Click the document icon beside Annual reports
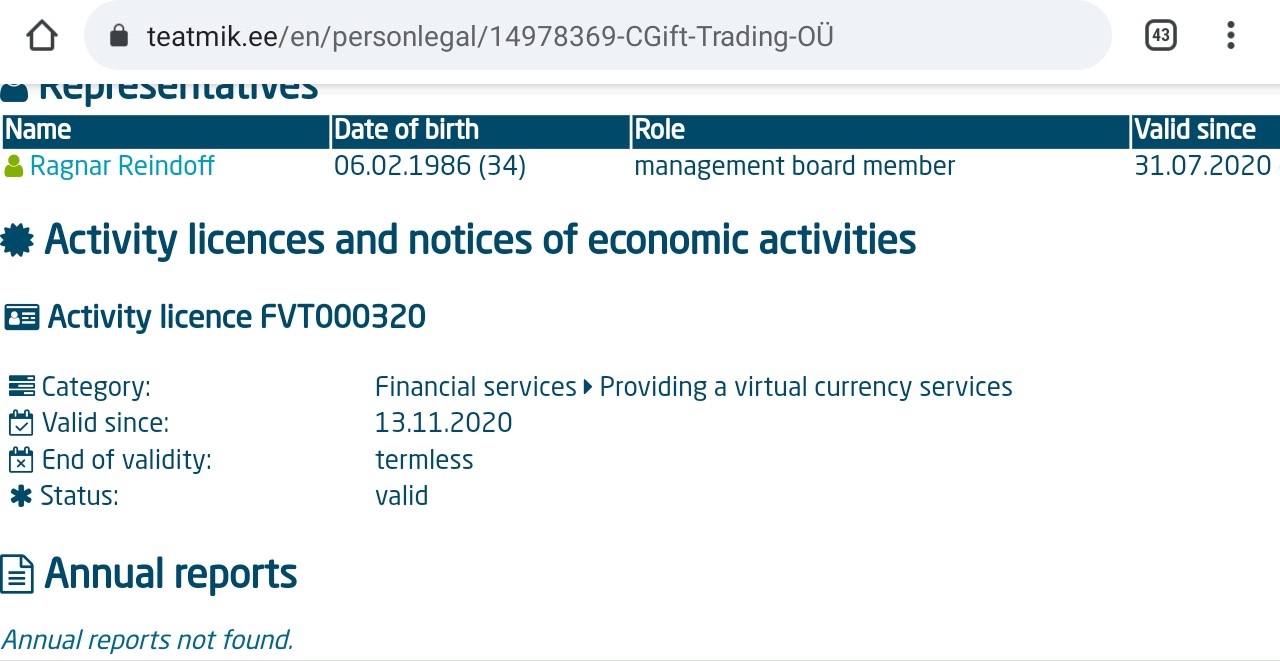 (x=16, y=572)
